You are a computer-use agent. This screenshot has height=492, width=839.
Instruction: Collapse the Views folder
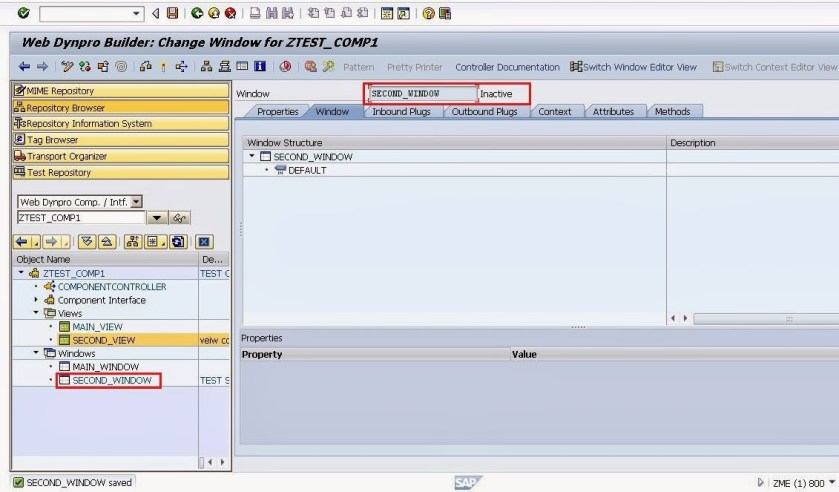coord(36,313)
